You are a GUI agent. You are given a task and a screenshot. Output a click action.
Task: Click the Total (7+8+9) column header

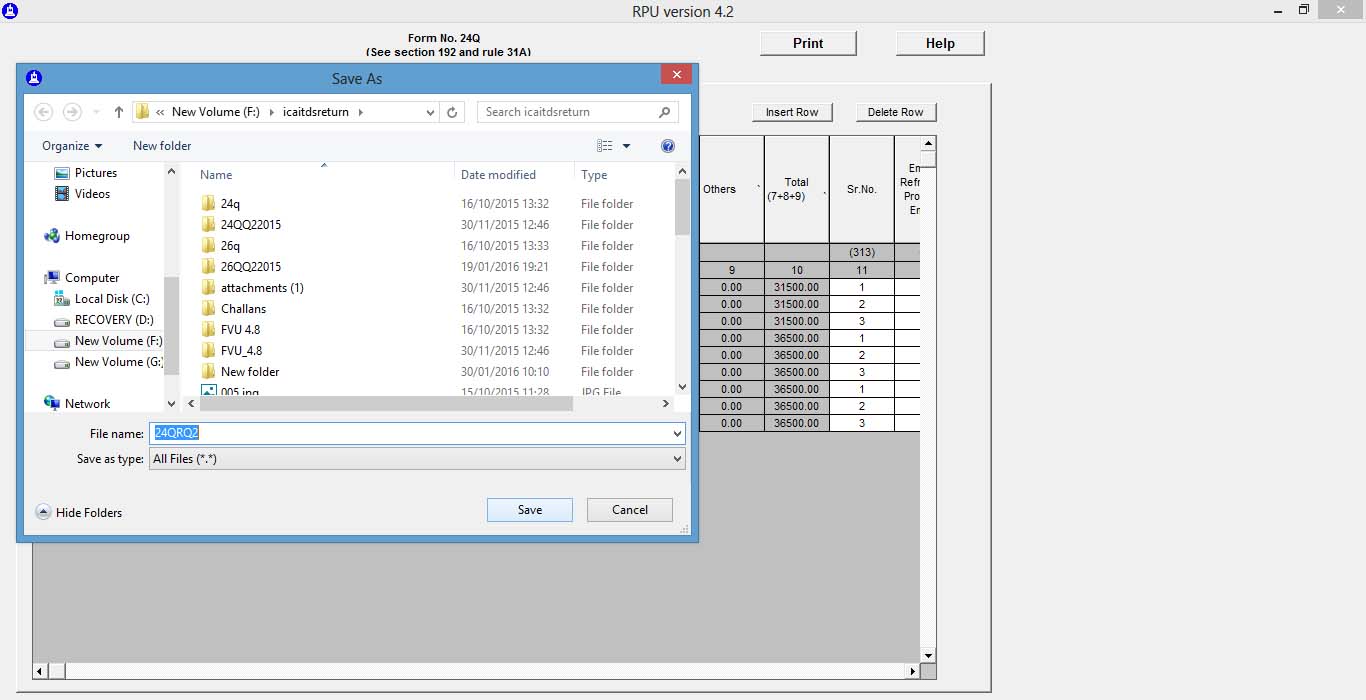796,189
